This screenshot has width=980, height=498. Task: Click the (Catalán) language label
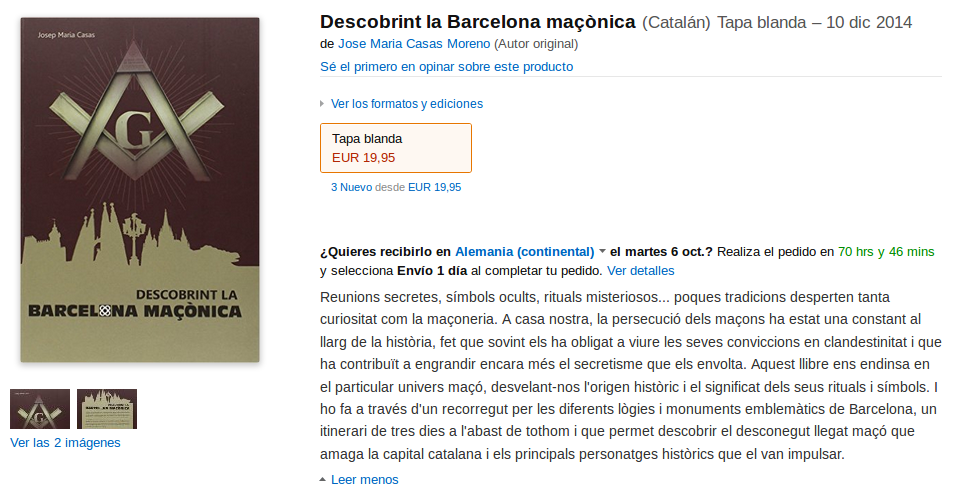pos(676,22)
